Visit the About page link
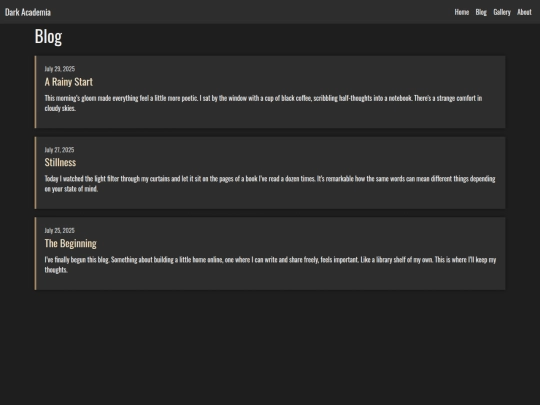The image size is (540, 405). tap(524, 12)
